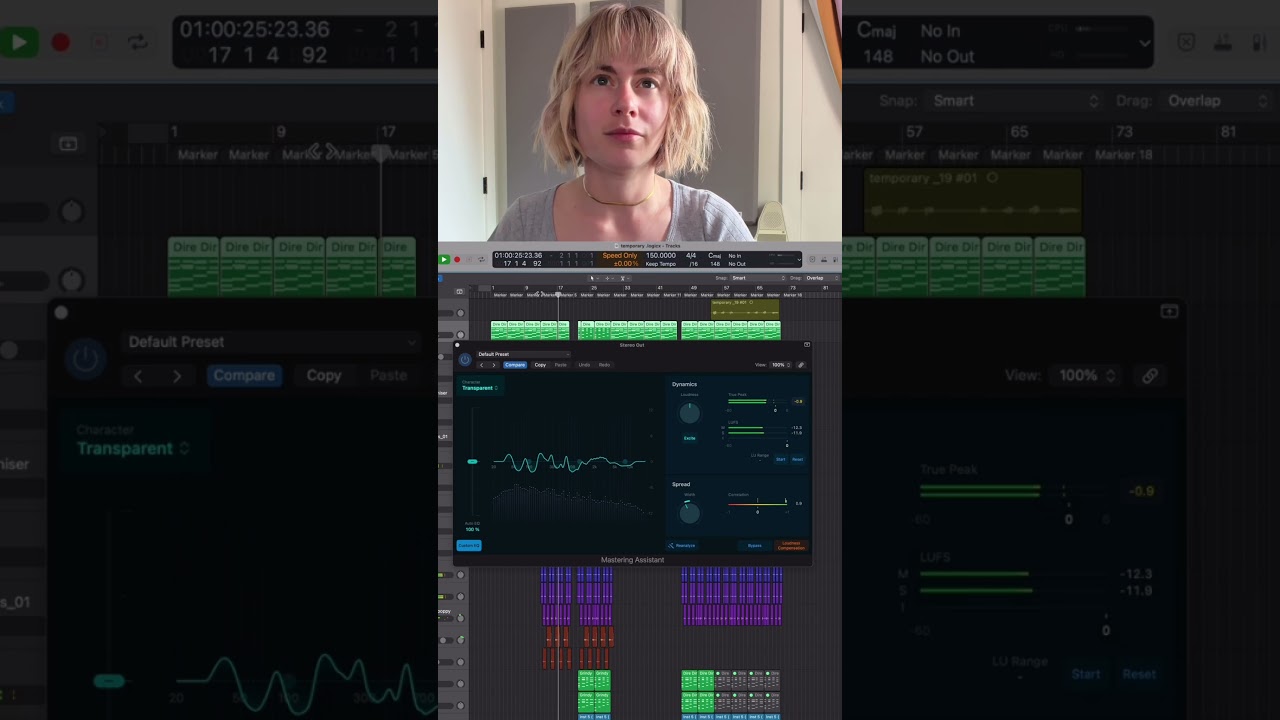Select the temporary_19 #01 audio region

click(x=745, y=309)
